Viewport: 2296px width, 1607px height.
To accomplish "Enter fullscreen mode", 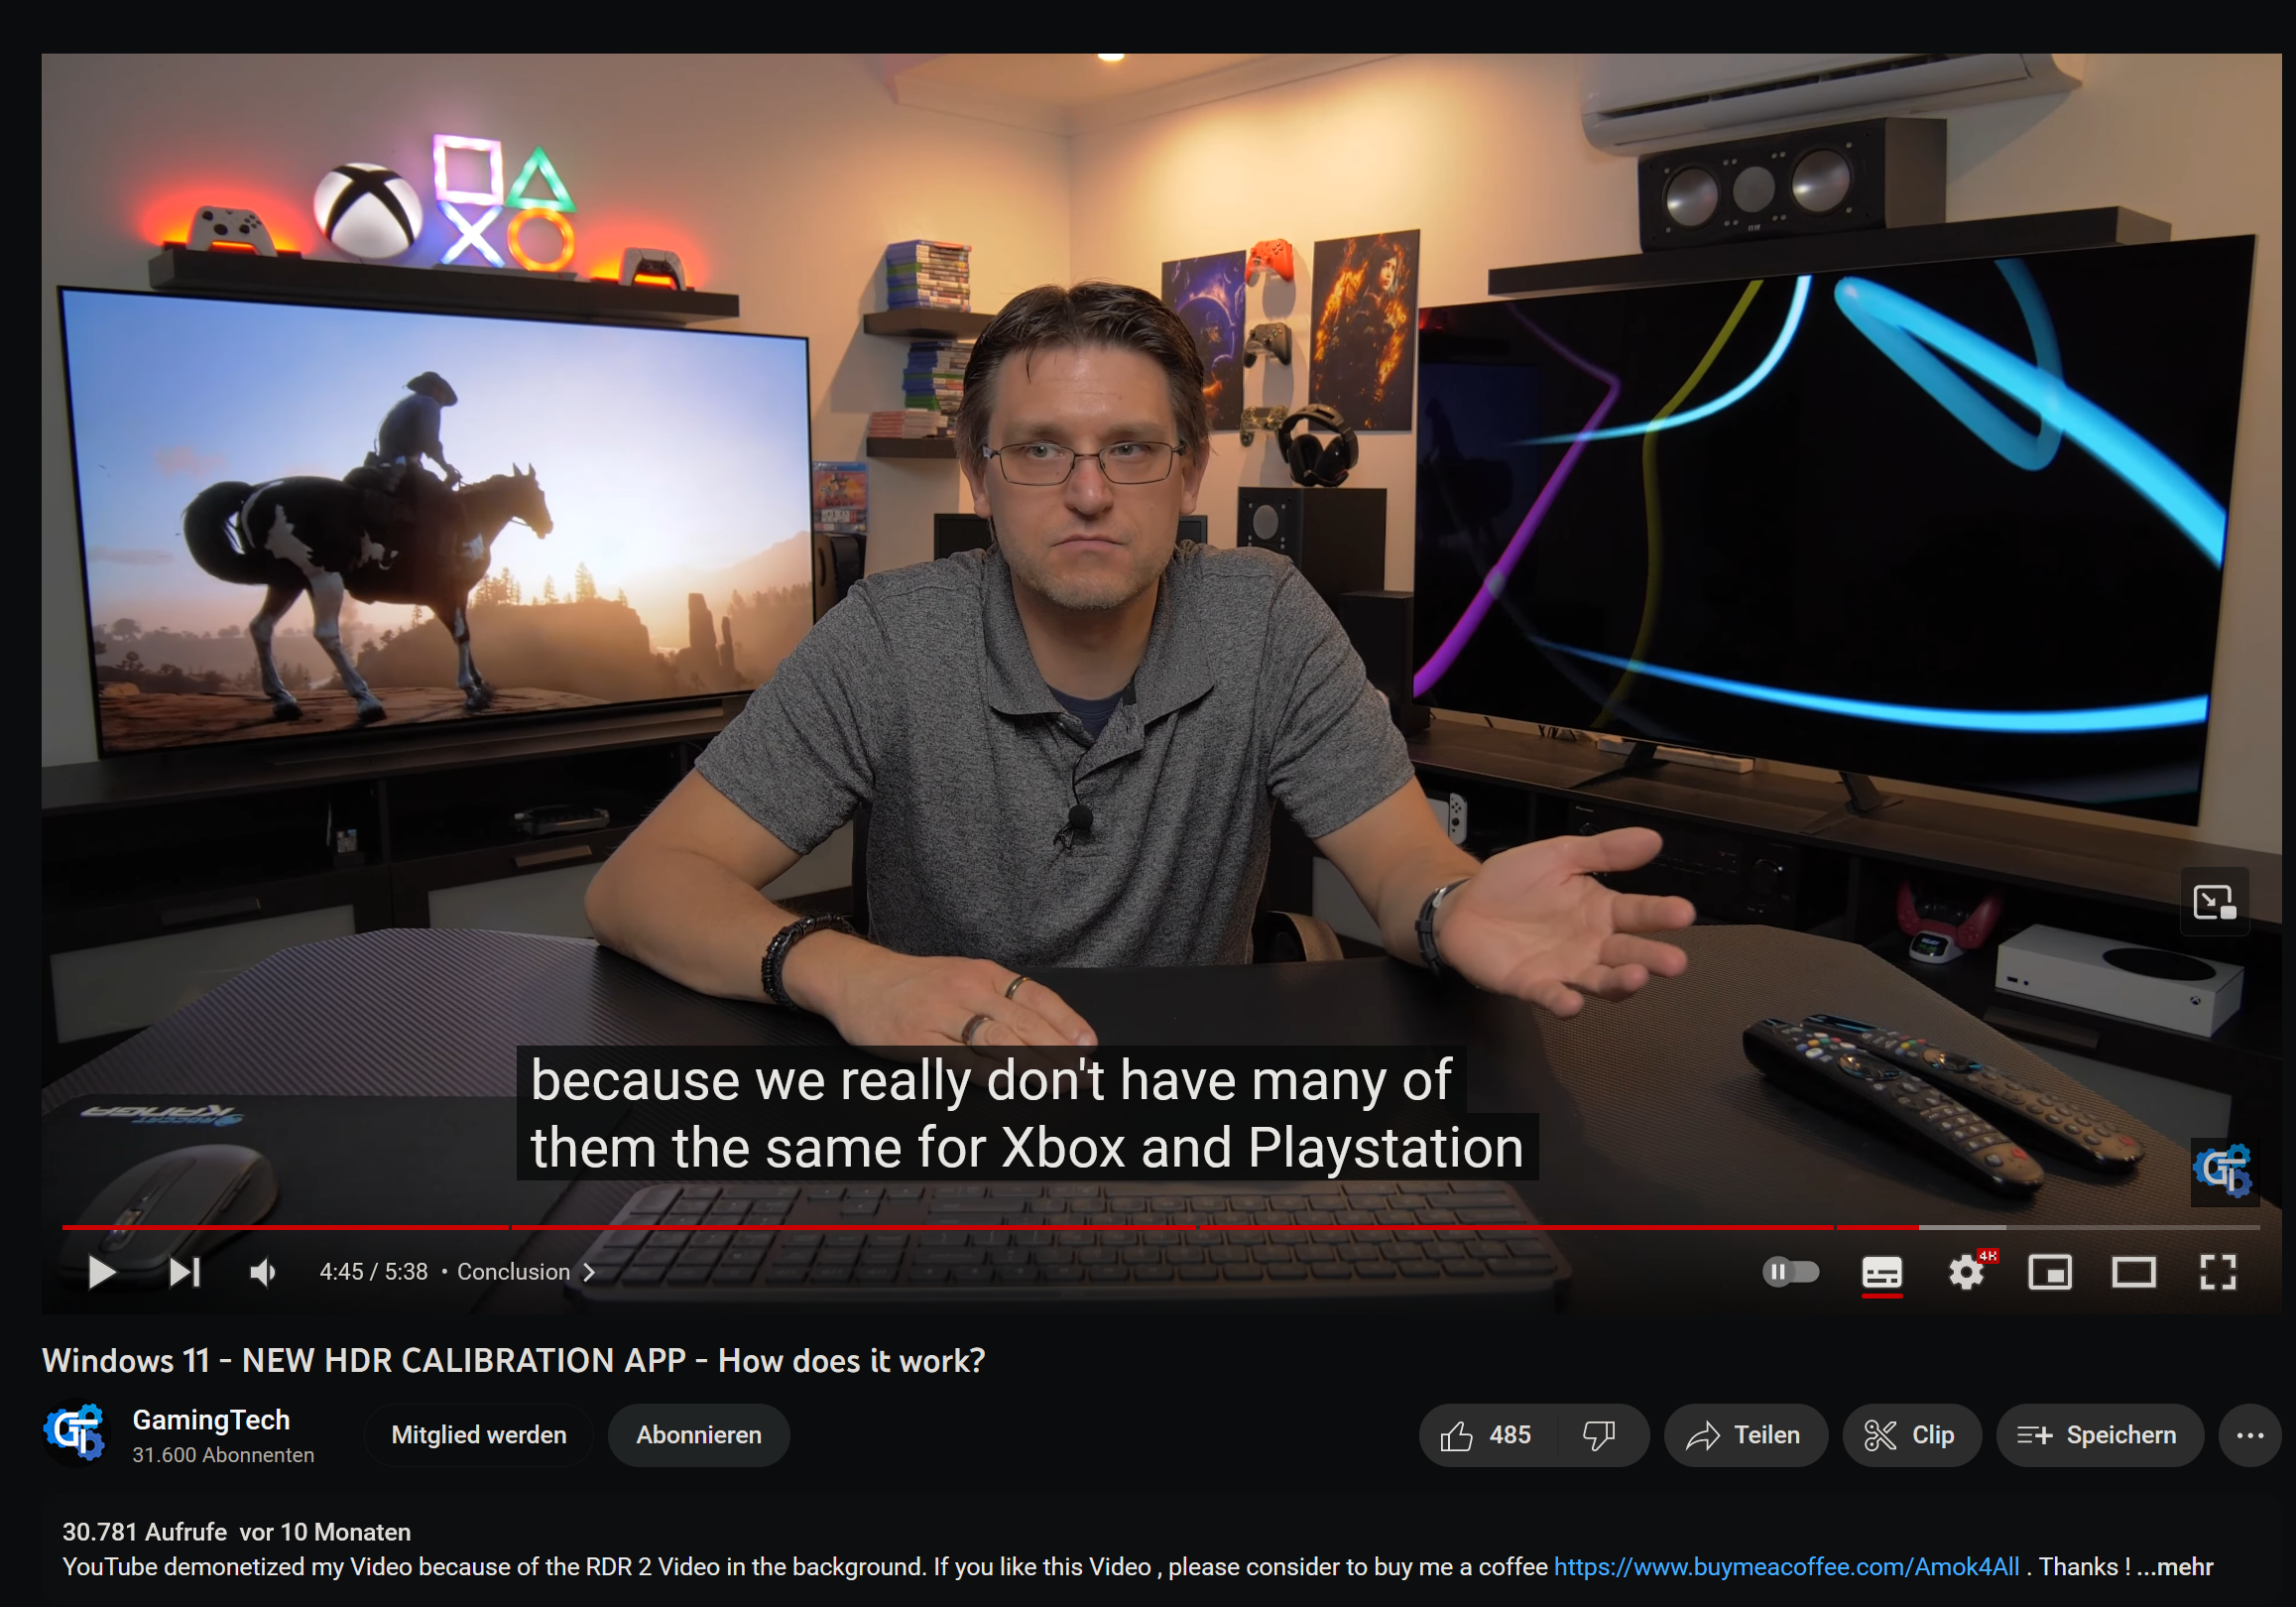I will click(2217, 1271).
